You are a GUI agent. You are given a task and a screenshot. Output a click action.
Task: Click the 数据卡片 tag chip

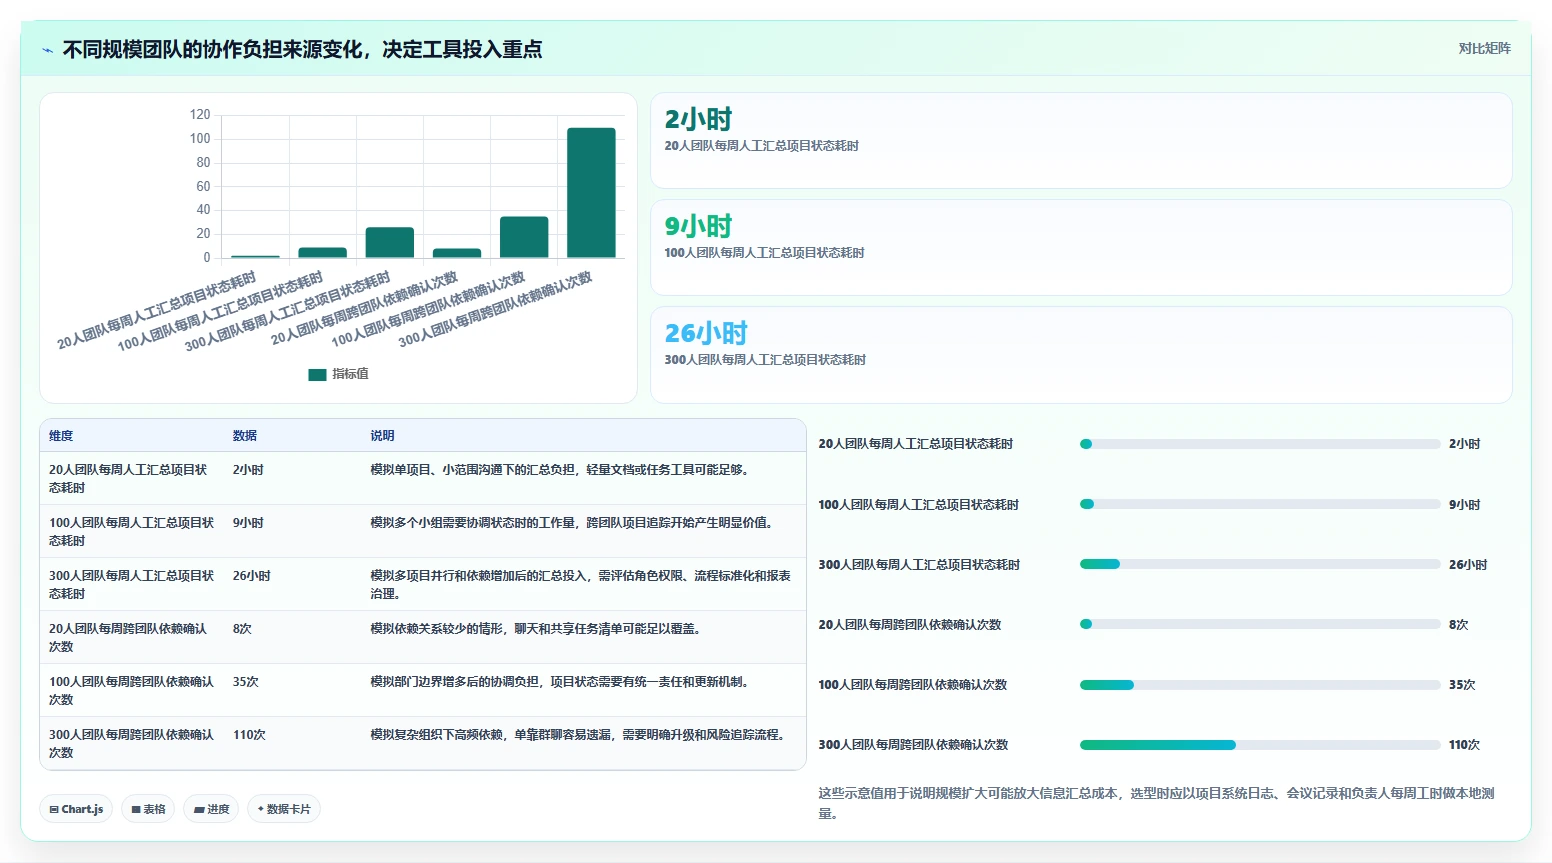click(x=284, y=809)
